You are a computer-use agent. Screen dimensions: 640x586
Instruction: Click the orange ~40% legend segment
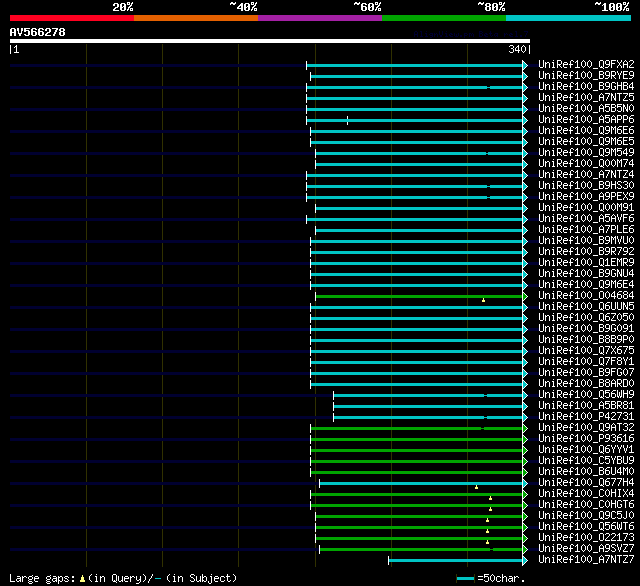[196, 18]
